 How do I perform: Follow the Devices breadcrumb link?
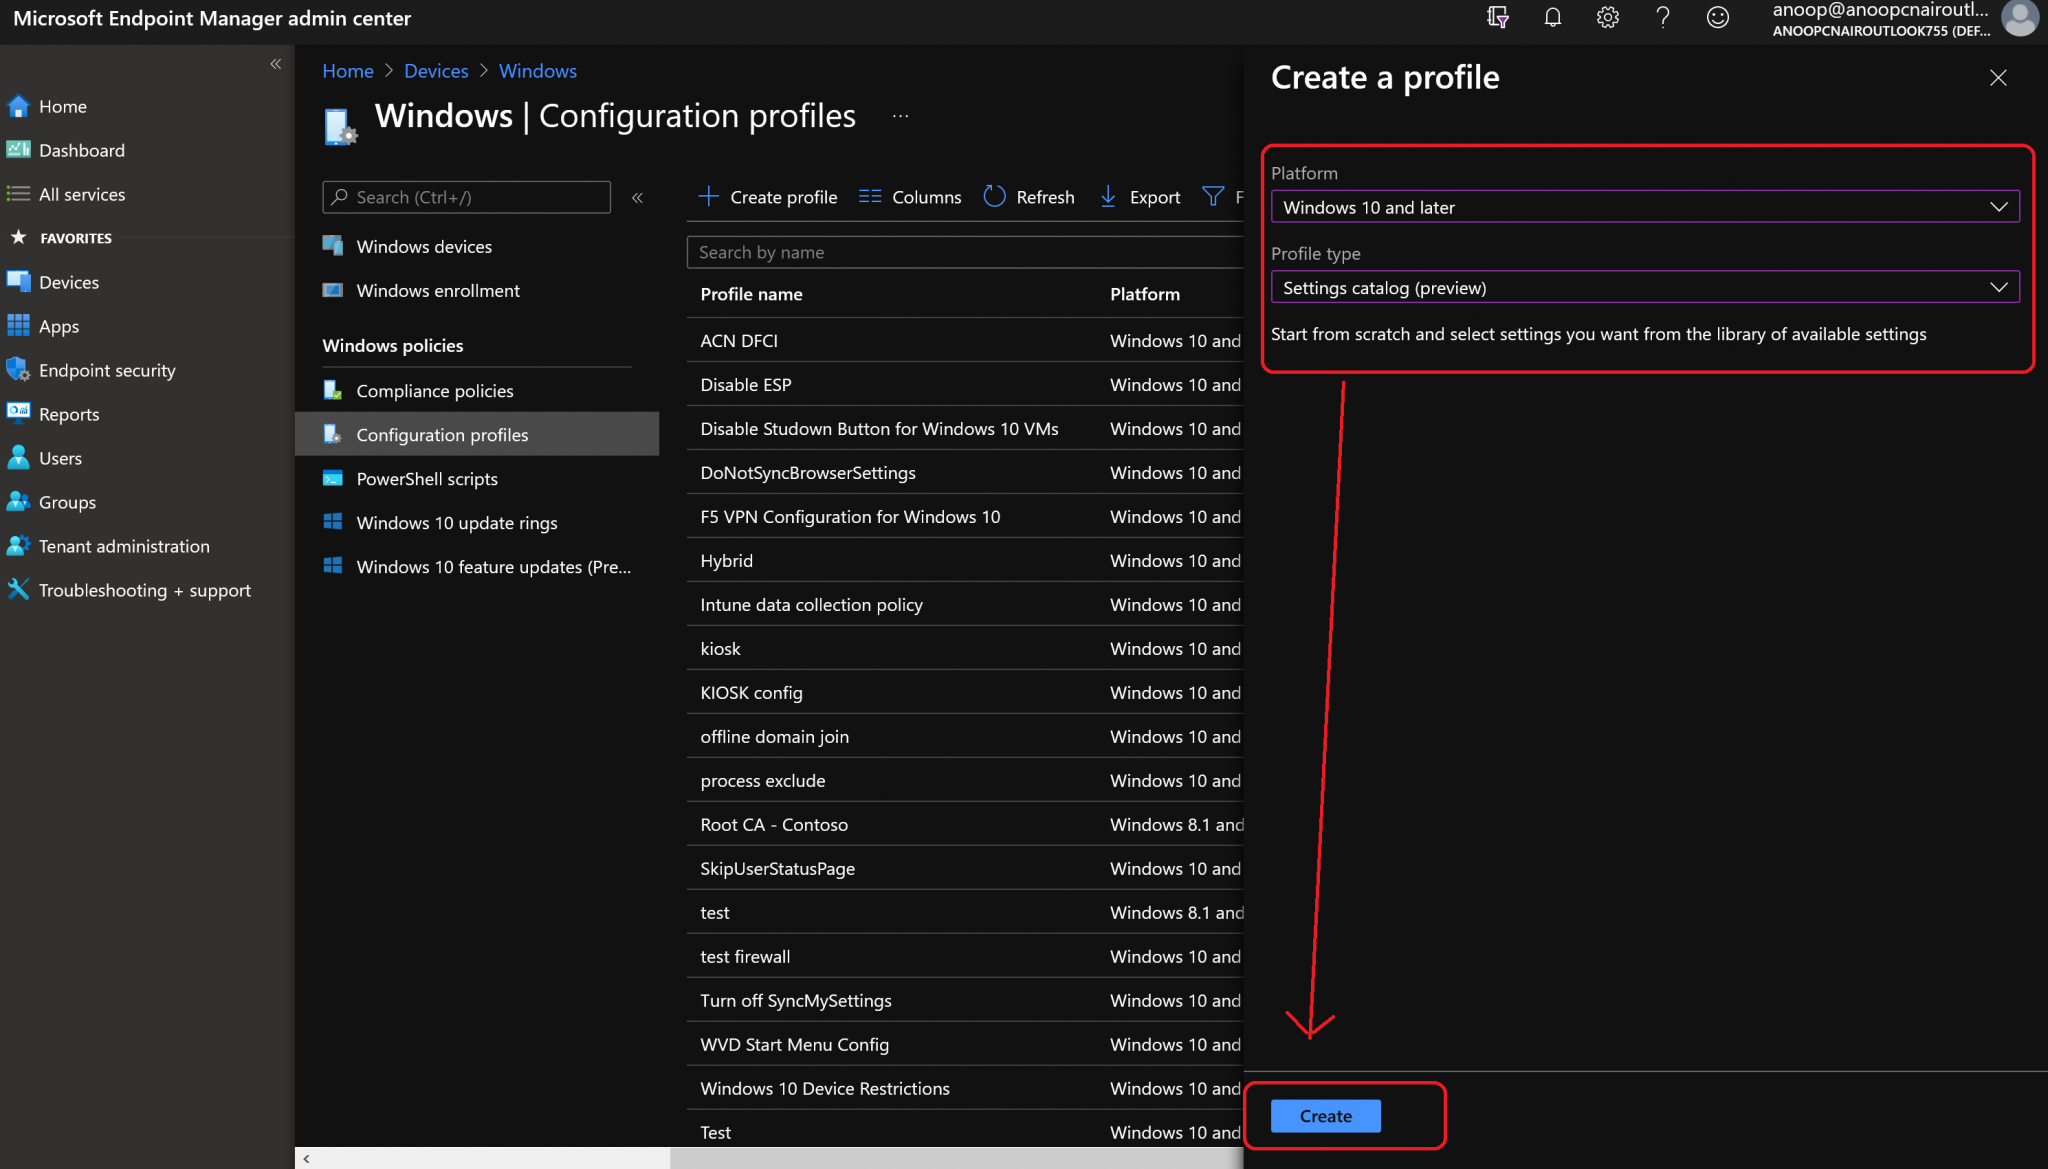coord(436,71)
